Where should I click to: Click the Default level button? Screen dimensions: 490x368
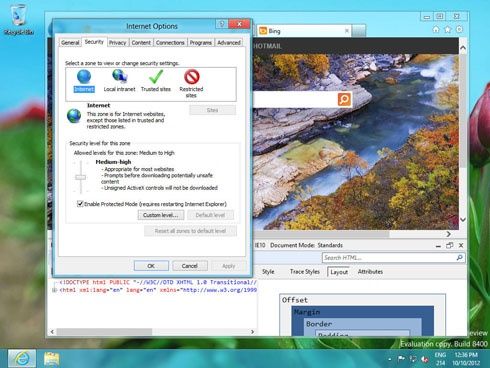(x=210, y=215)
